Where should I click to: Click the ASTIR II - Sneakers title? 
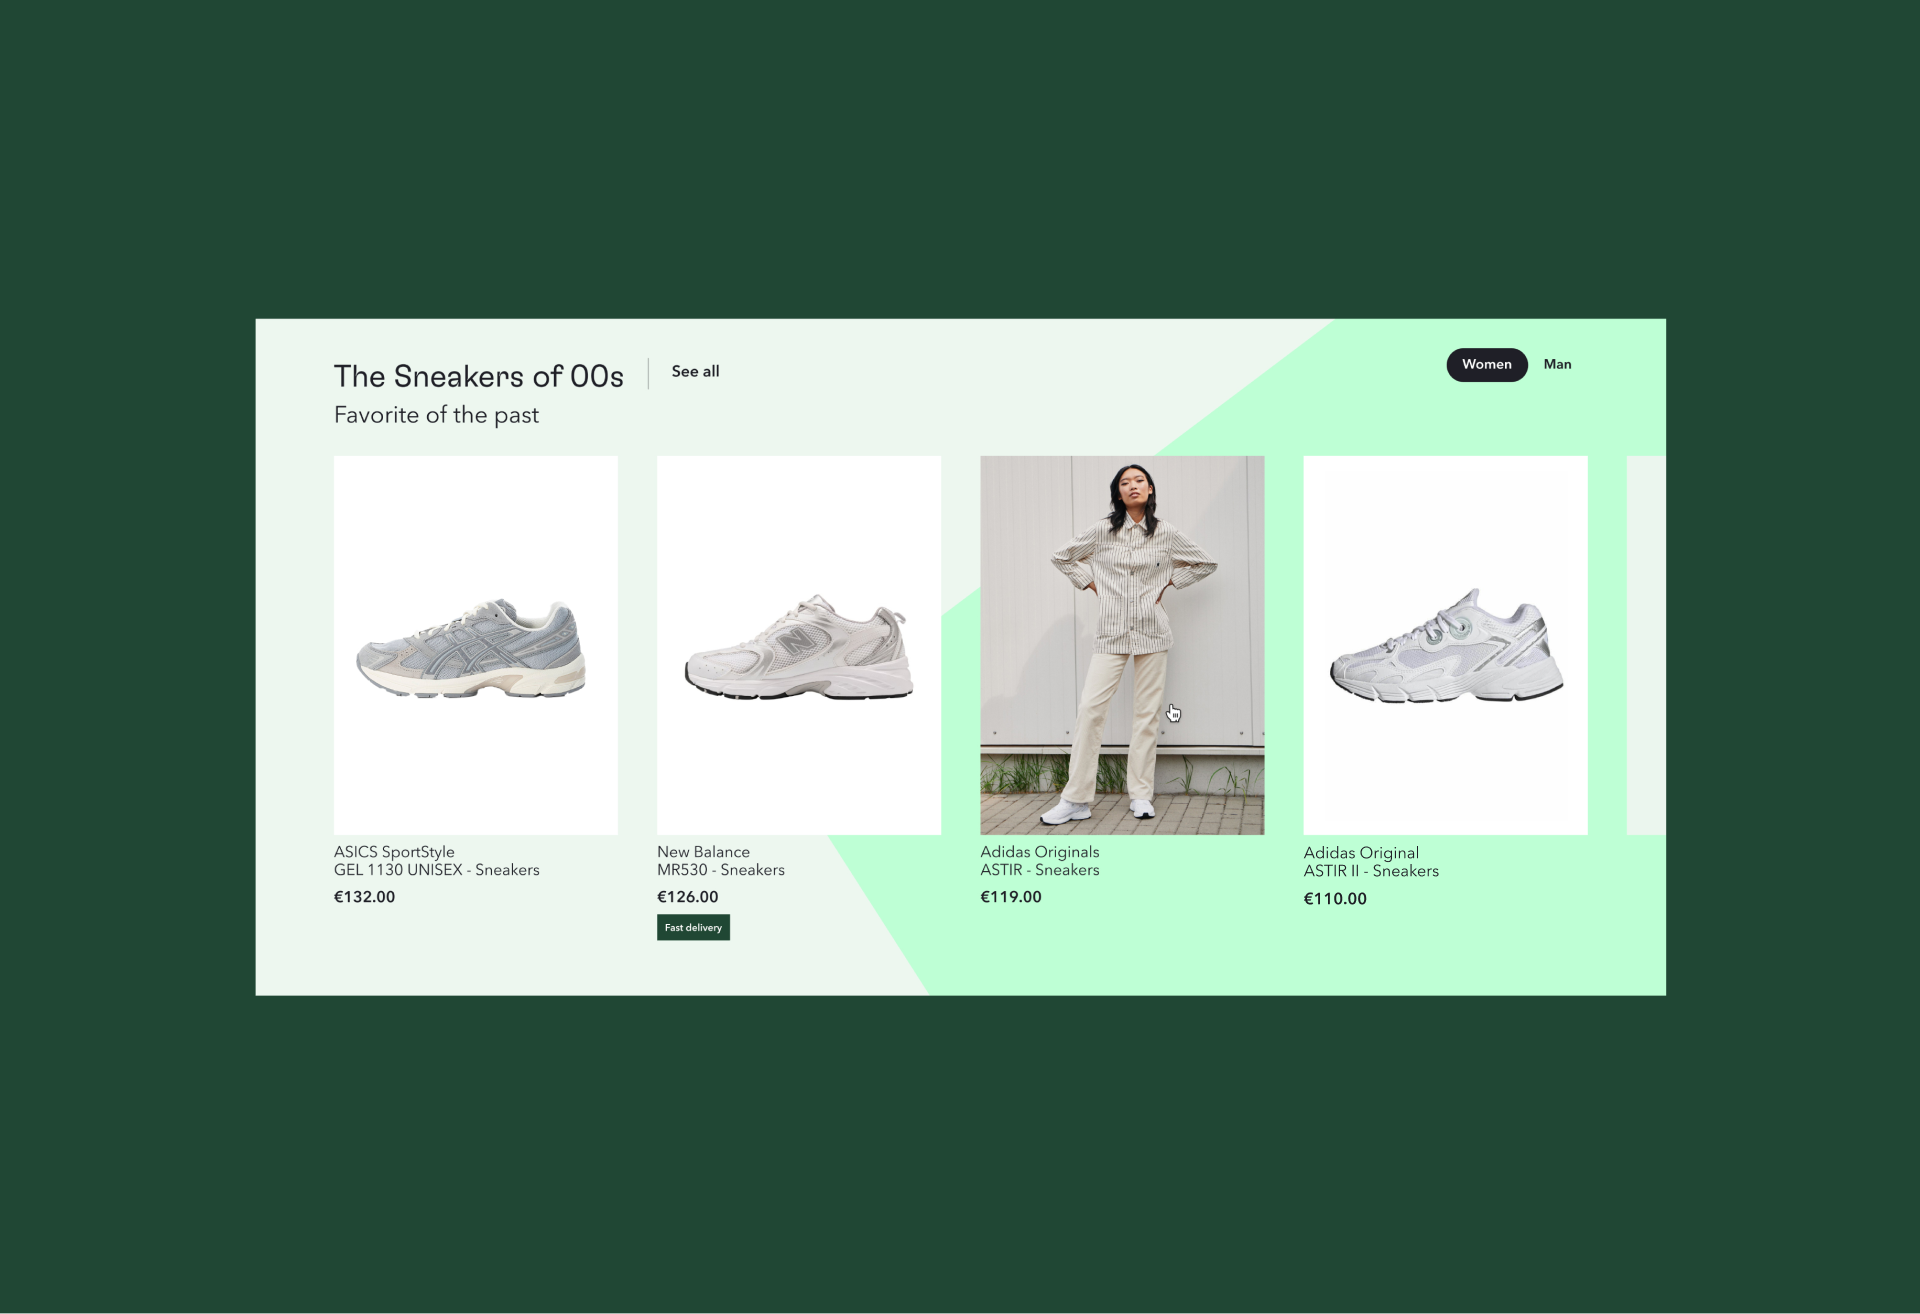tap(1371, 871)
